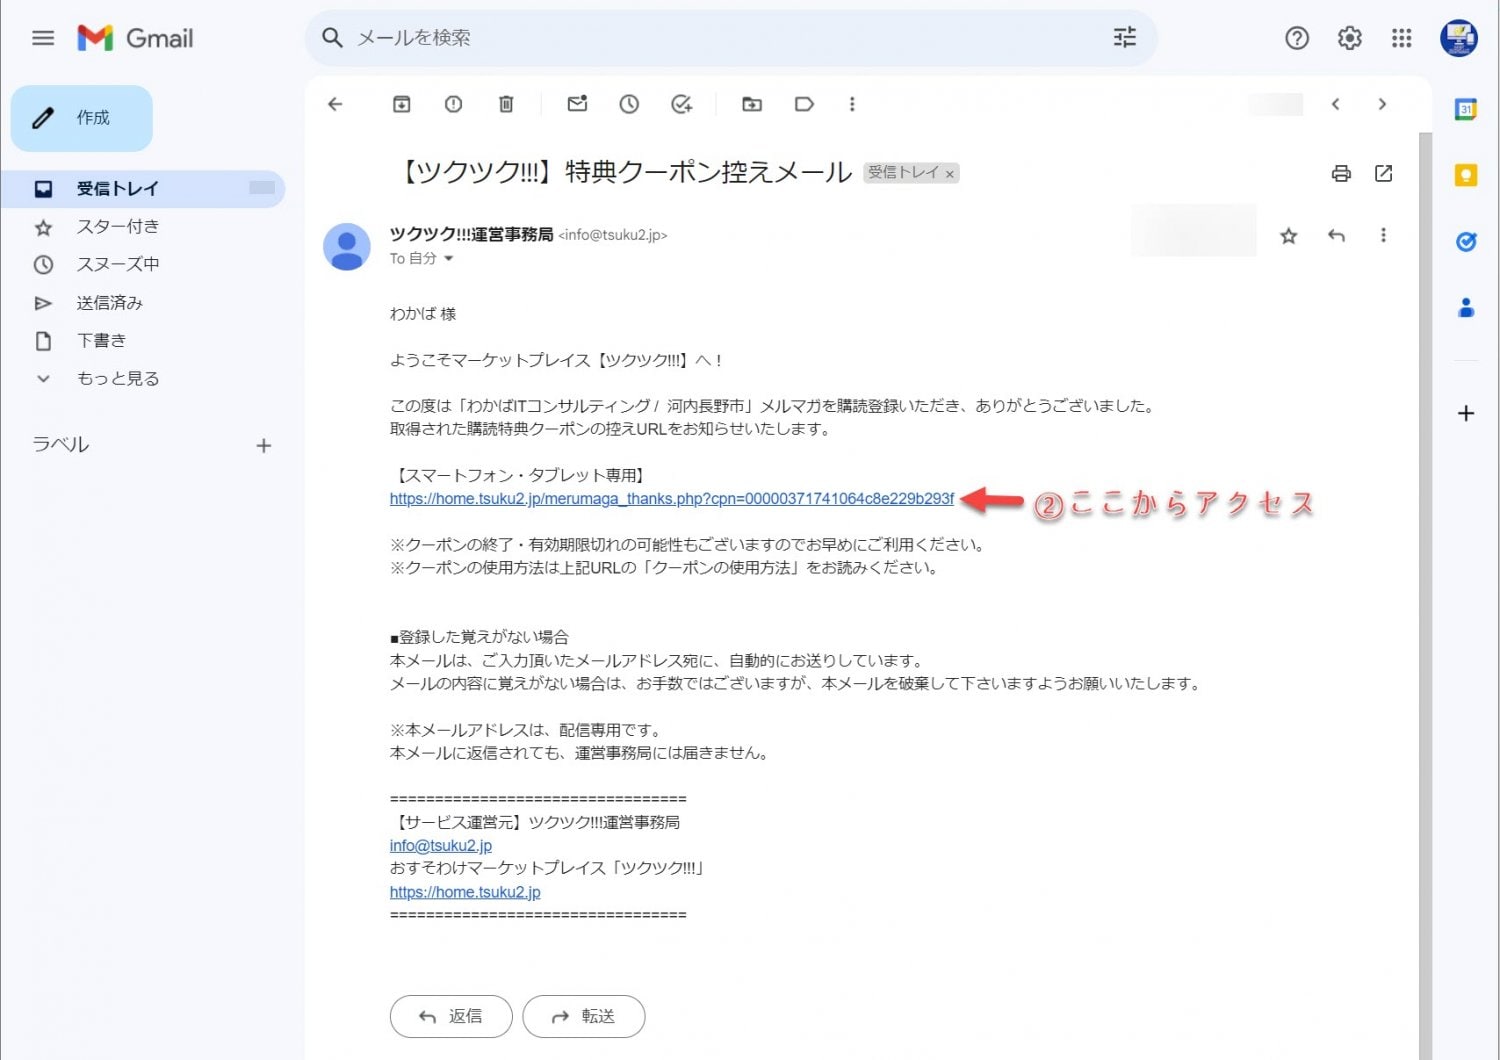The height and width of the screenshot is (1060, 1500).
Task: Expand もっと見る in the sidebar
Action: 117,379
